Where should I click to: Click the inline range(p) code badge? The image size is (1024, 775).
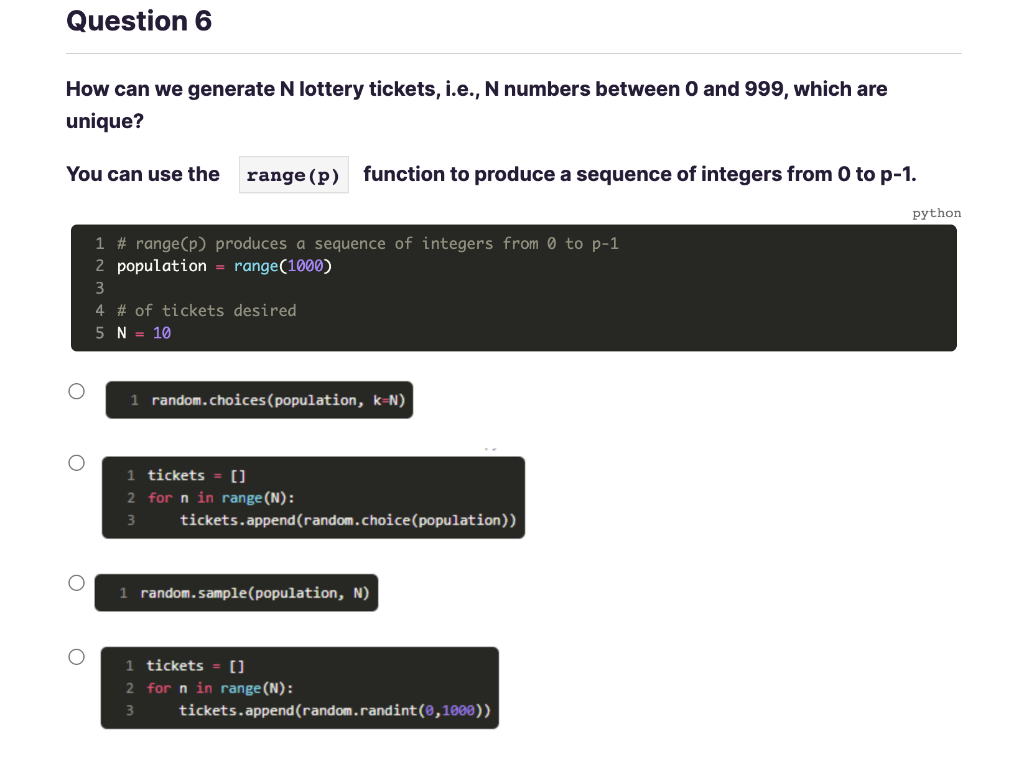(x=293, y=174)
